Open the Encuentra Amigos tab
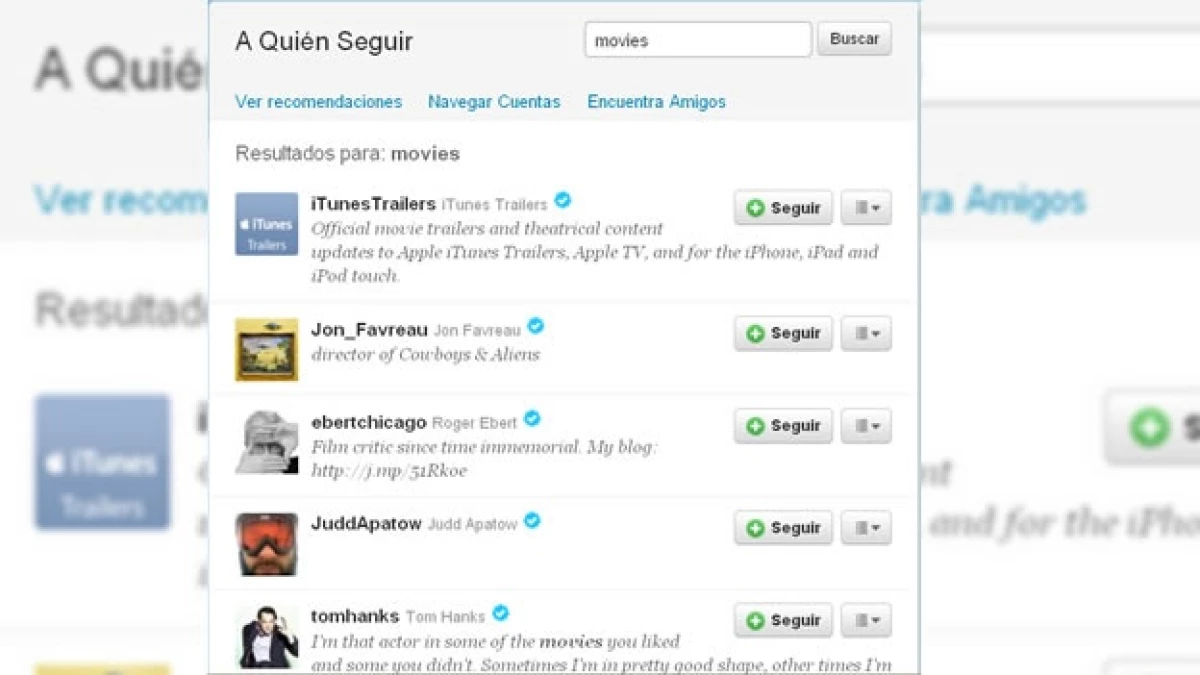Viewport: 1200px width, 675px height. pos(656,101)
